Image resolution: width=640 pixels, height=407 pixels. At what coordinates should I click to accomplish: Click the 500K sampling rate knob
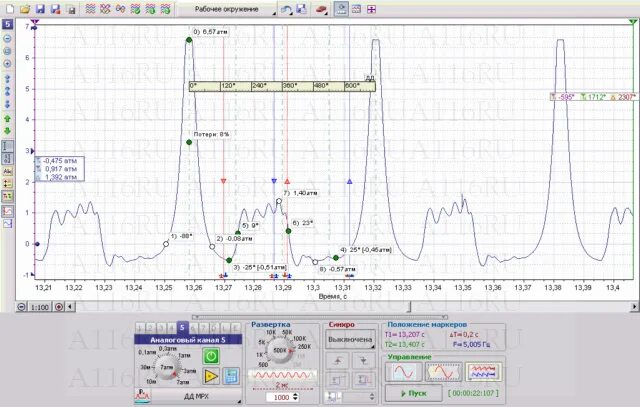[x=280, y=350]
